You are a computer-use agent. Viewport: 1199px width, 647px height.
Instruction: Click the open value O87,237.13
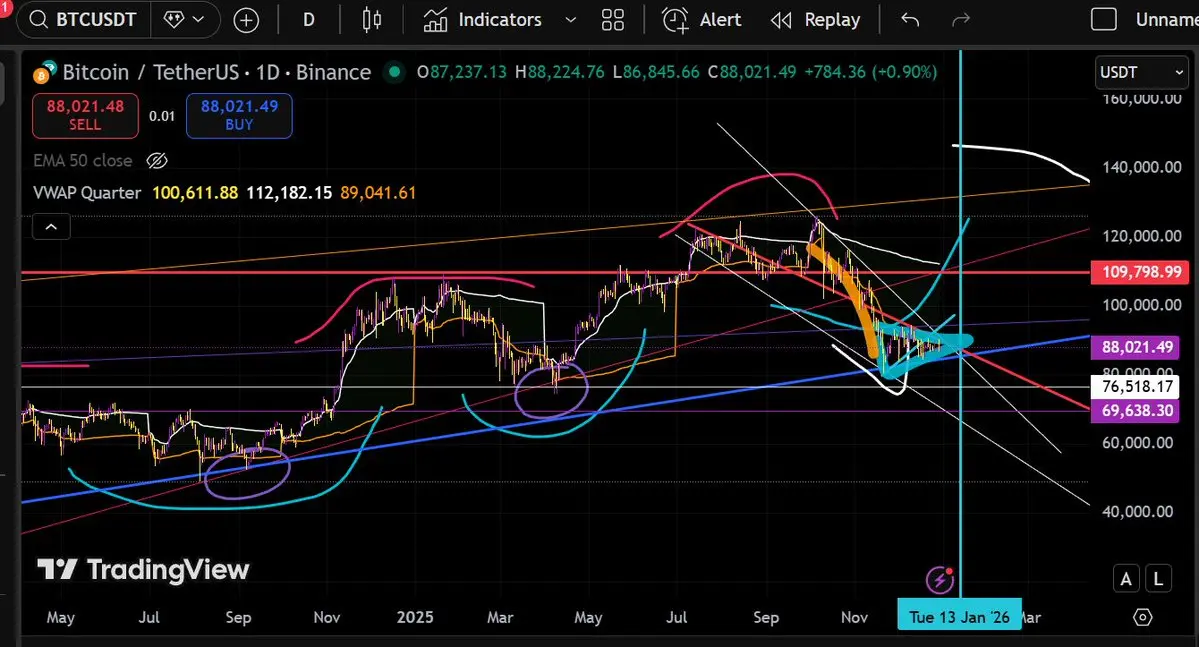click(462, 72)
